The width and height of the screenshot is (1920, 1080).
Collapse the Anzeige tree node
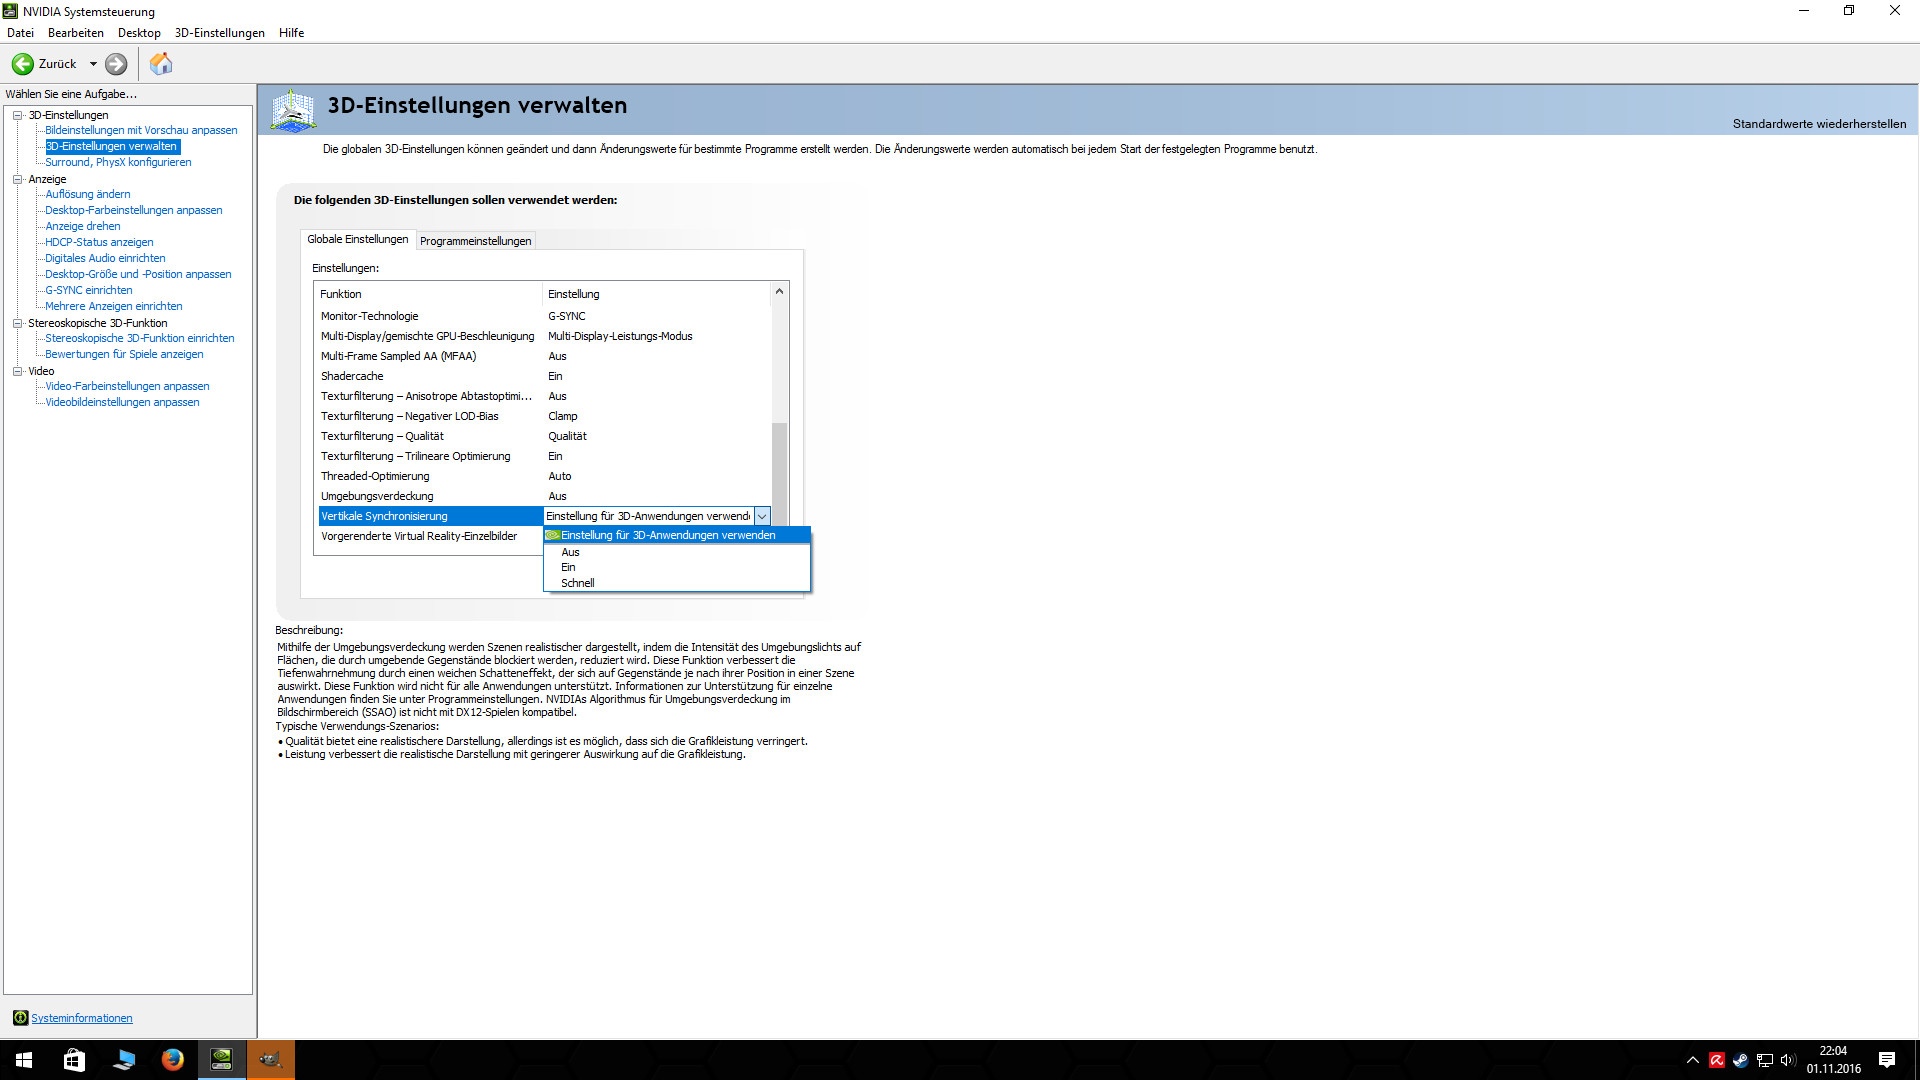[17, 179]
